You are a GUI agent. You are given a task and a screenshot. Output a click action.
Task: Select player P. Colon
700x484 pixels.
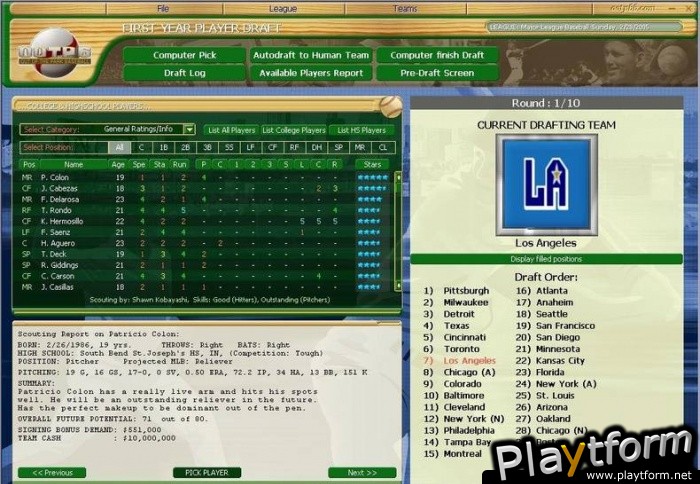[205, 177]
